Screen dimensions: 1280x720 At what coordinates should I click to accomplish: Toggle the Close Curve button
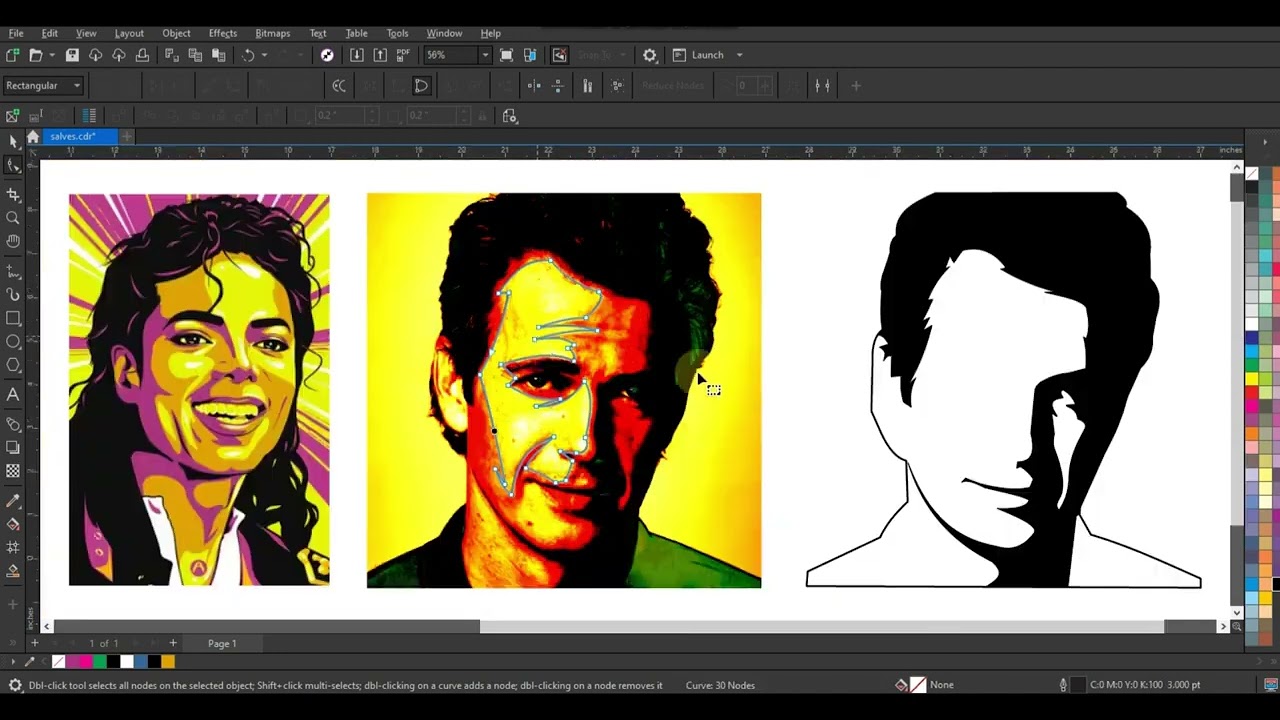click(x=421, y=86)
